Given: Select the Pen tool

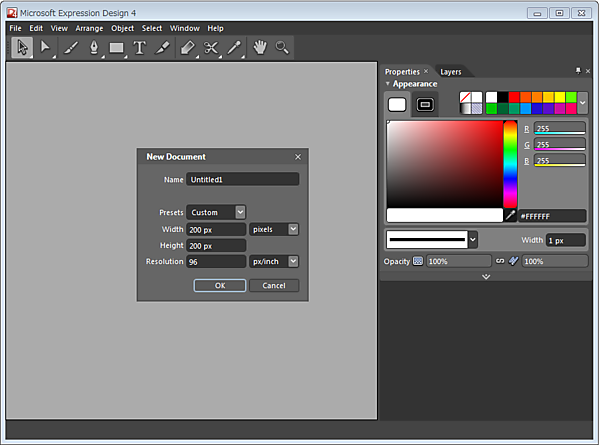Looking at the screenshot, I should click(94, 47).
